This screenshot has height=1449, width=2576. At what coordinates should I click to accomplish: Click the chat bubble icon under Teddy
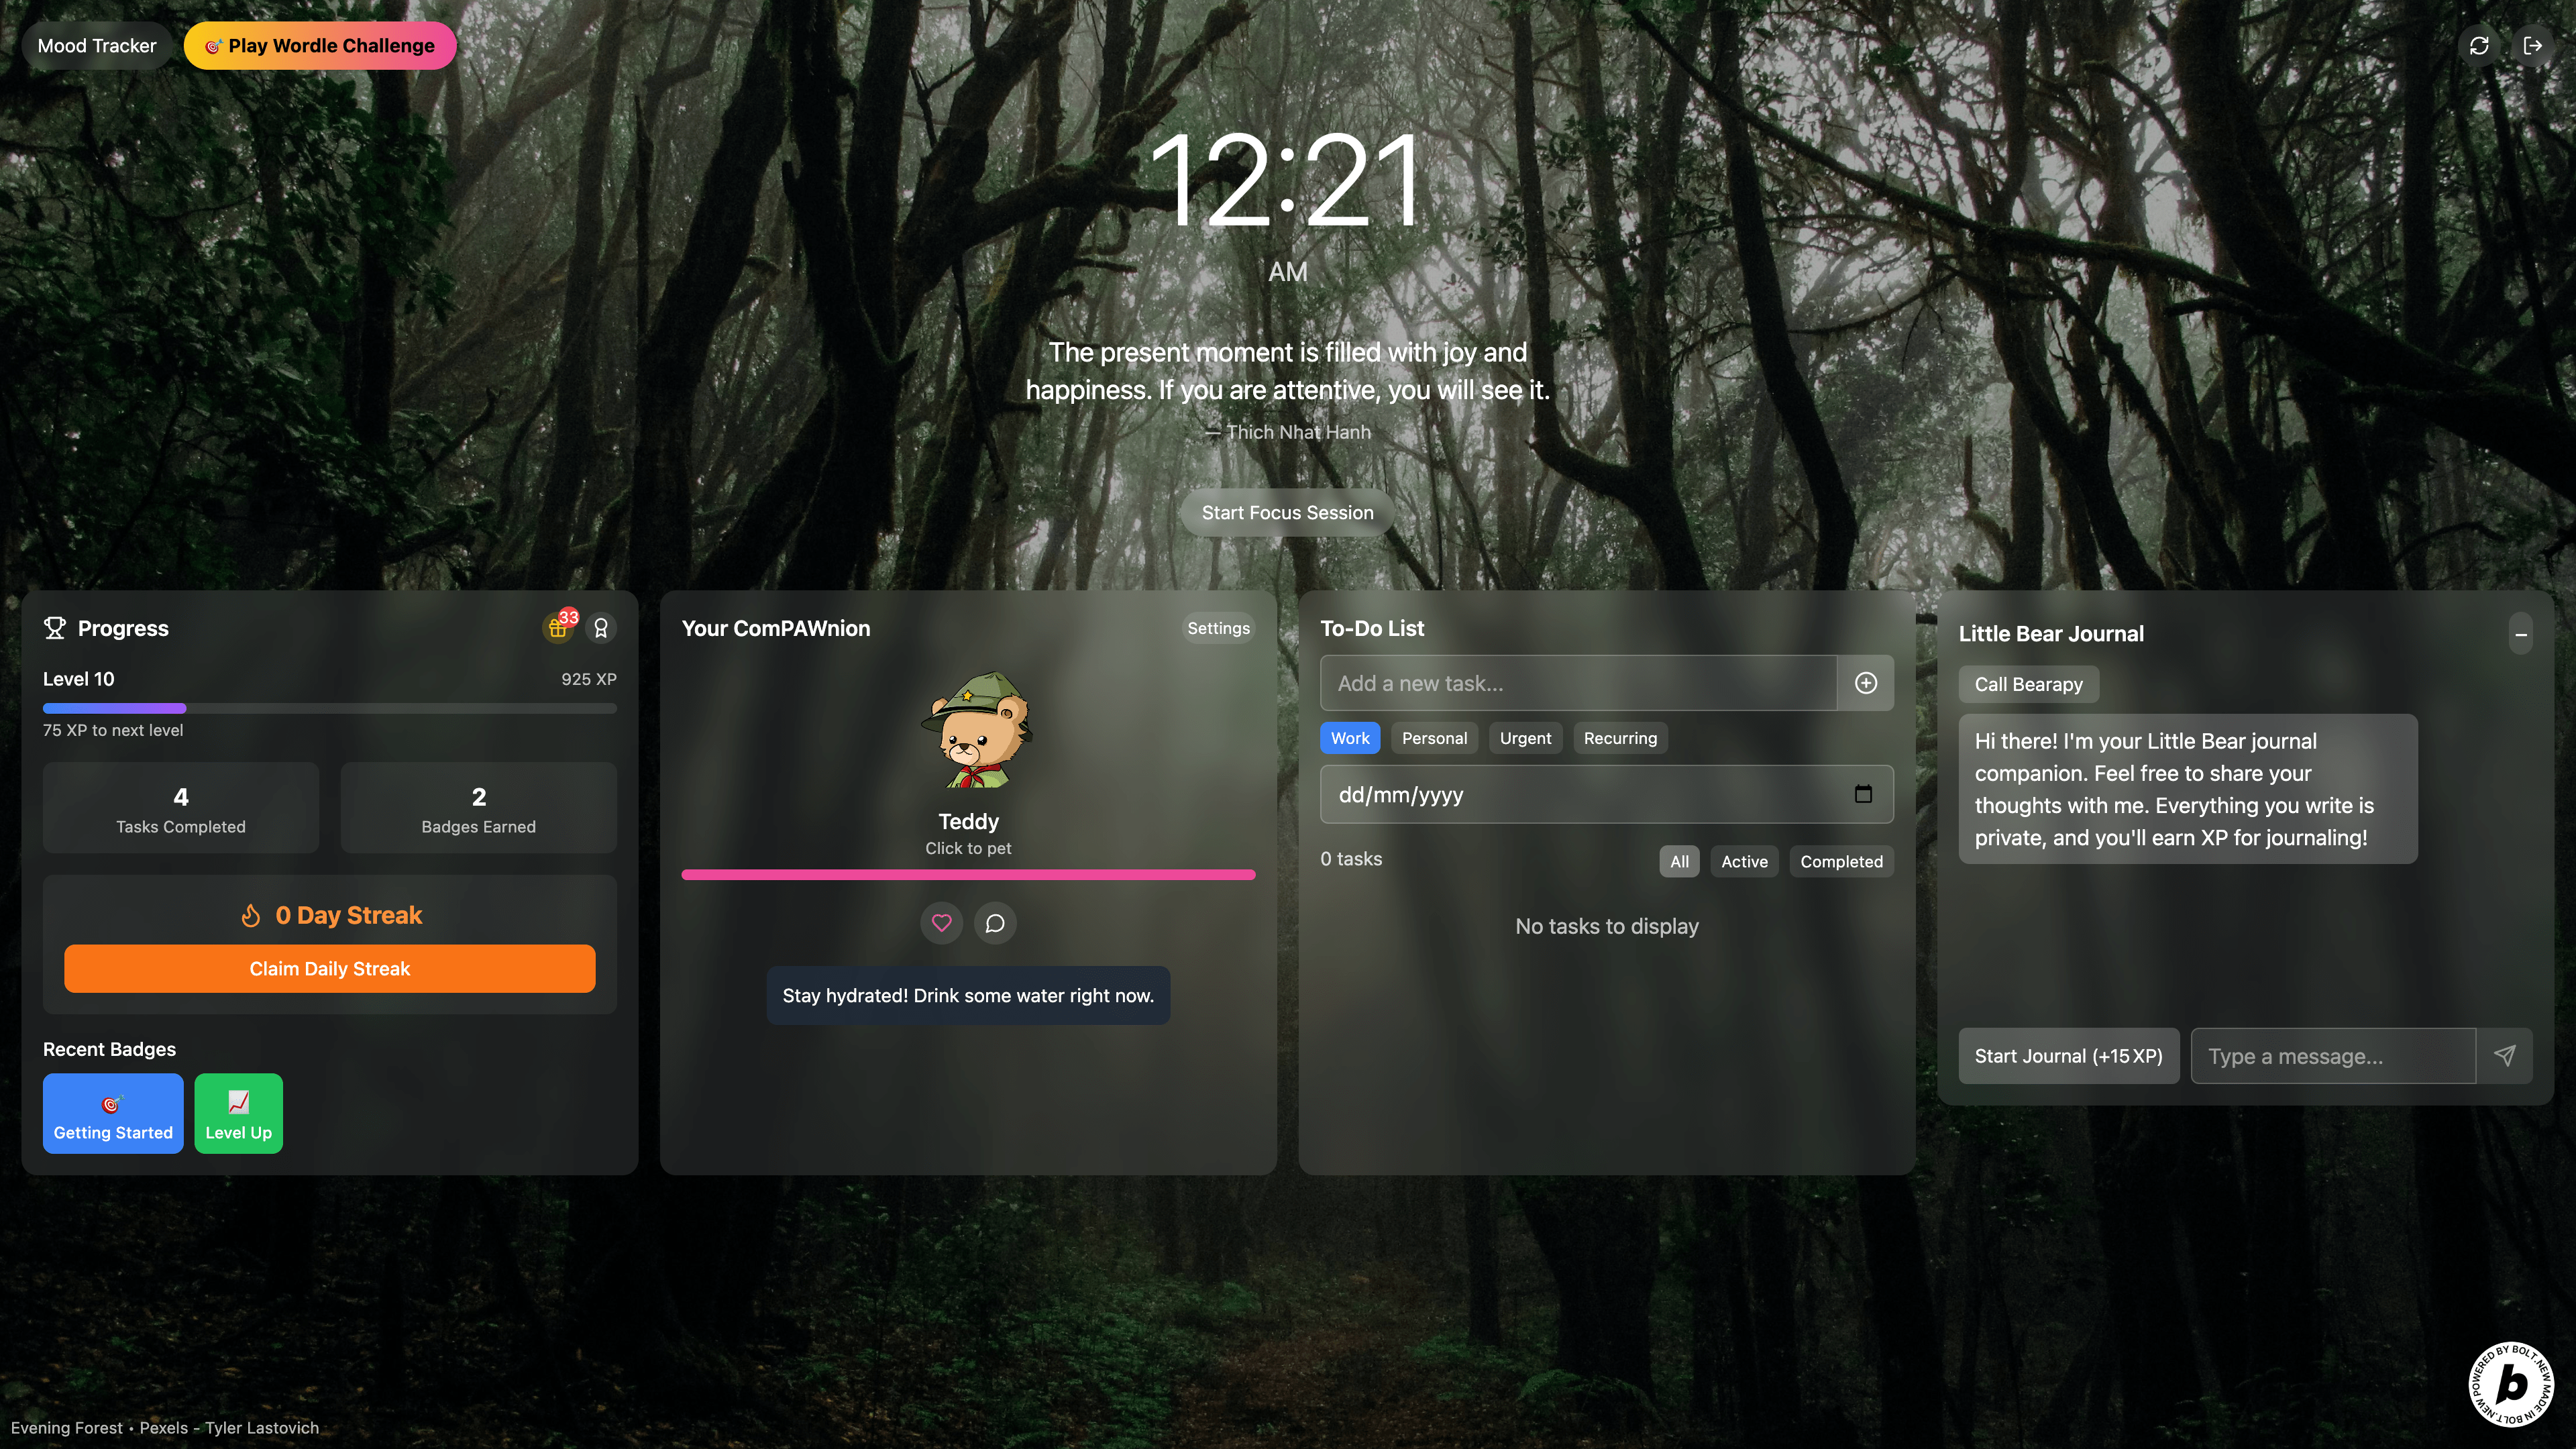click(995, 923)
